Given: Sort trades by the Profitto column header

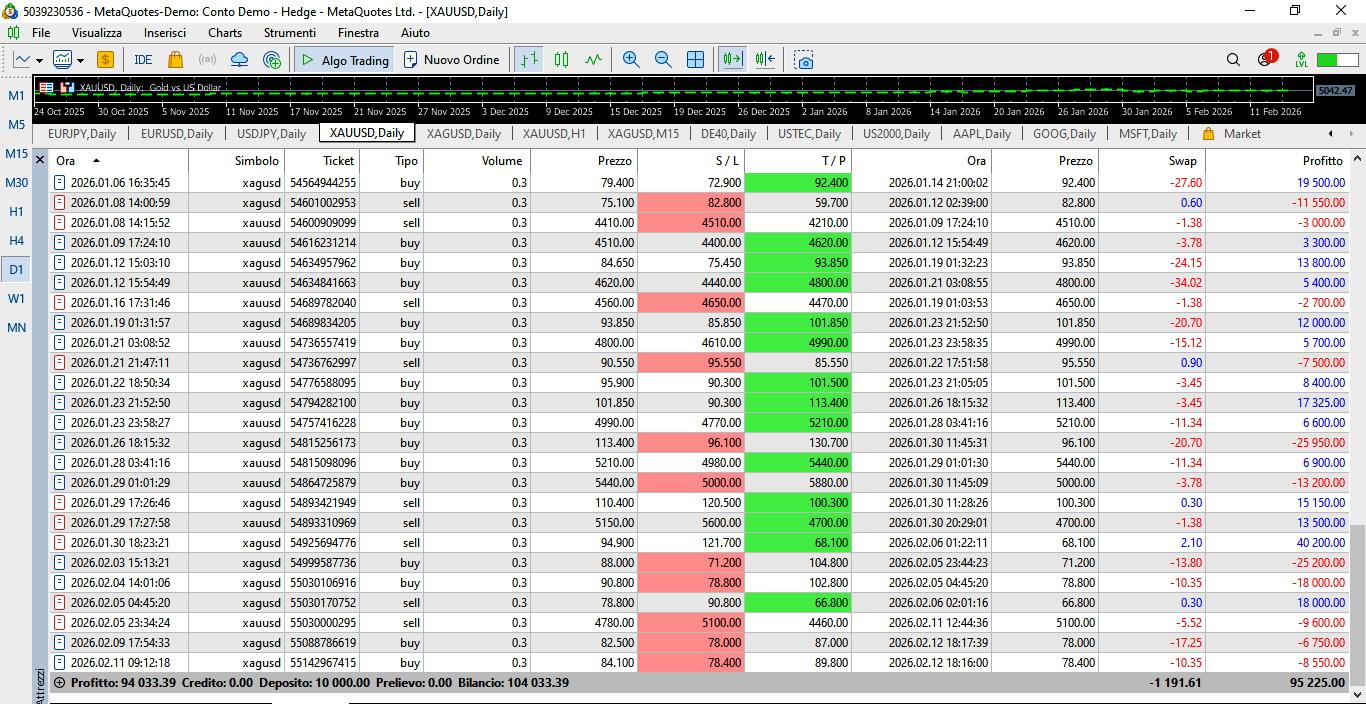Looking at the screenshot, I should (1322, 161).
